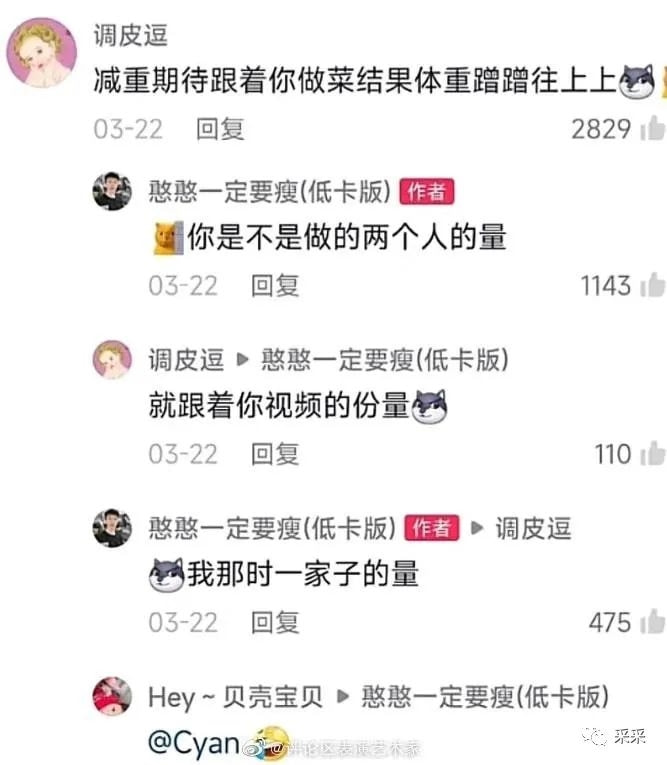Tap 调皮逗's small avatar in reply thread
Viewport: 667px width, 765px height.
(x=112, y=360)
